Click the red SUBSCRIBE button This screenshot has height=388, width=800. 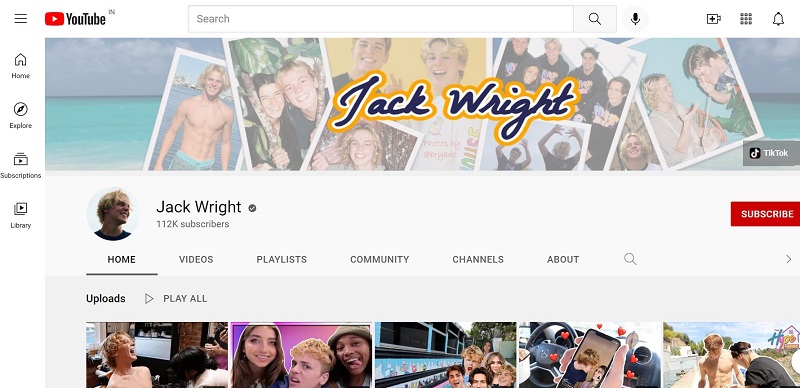point(765,214)
